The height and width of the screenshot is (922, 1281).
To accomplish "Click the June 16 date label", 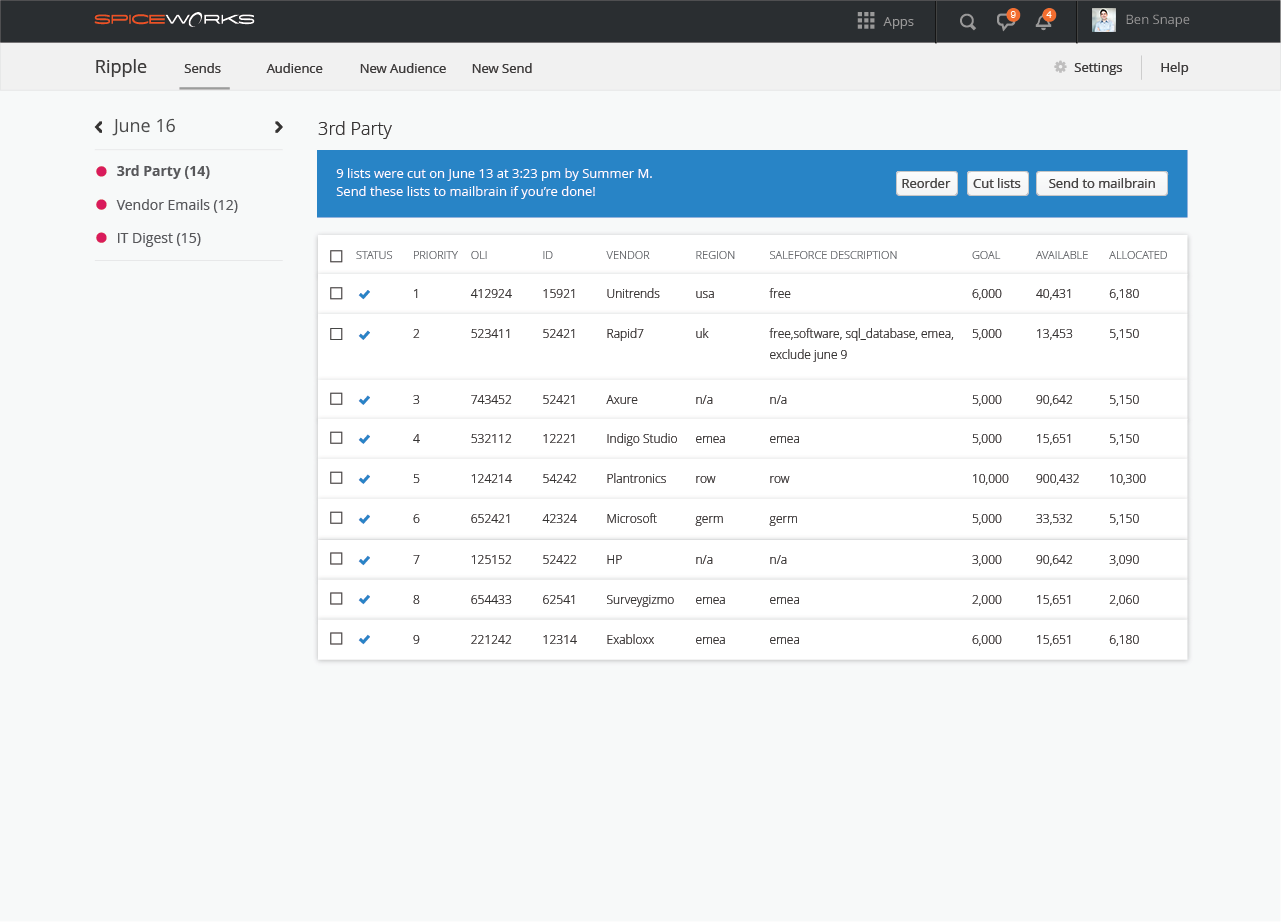I will tap(145, 126).
